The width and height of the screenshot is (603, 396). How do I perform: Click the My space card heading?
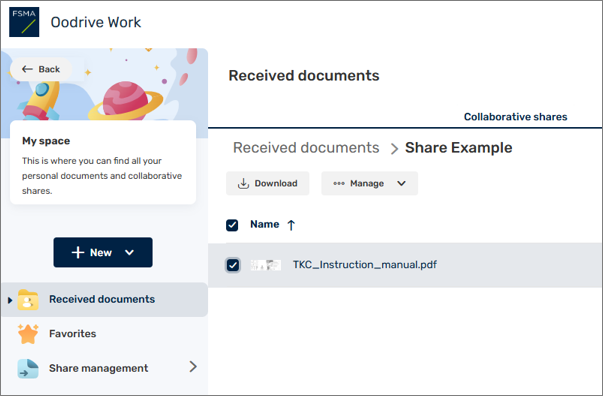coord(46,141)
